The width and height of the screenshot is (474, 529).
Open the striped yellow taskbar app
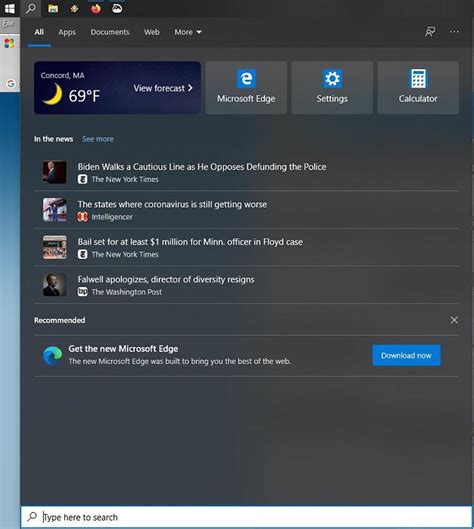pos(74,8)
